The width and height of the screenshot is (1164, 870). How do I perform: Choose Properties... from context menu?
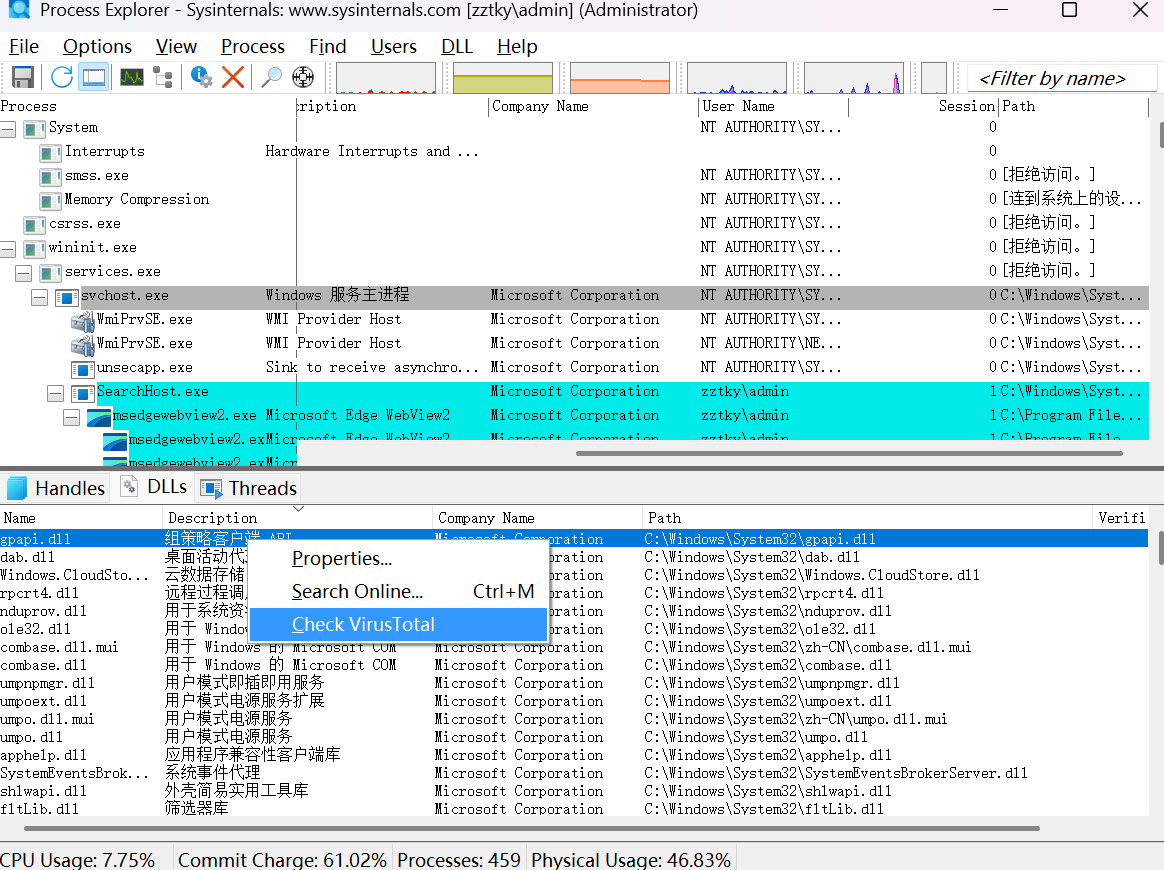click(x=398, y=558)
